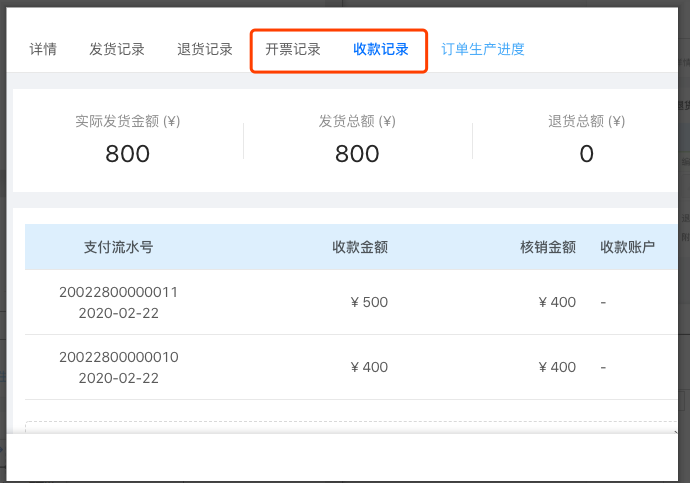Screen dimensions: 690x483
Task: Switch to 退货记录 tab
Action: (205, 49)
